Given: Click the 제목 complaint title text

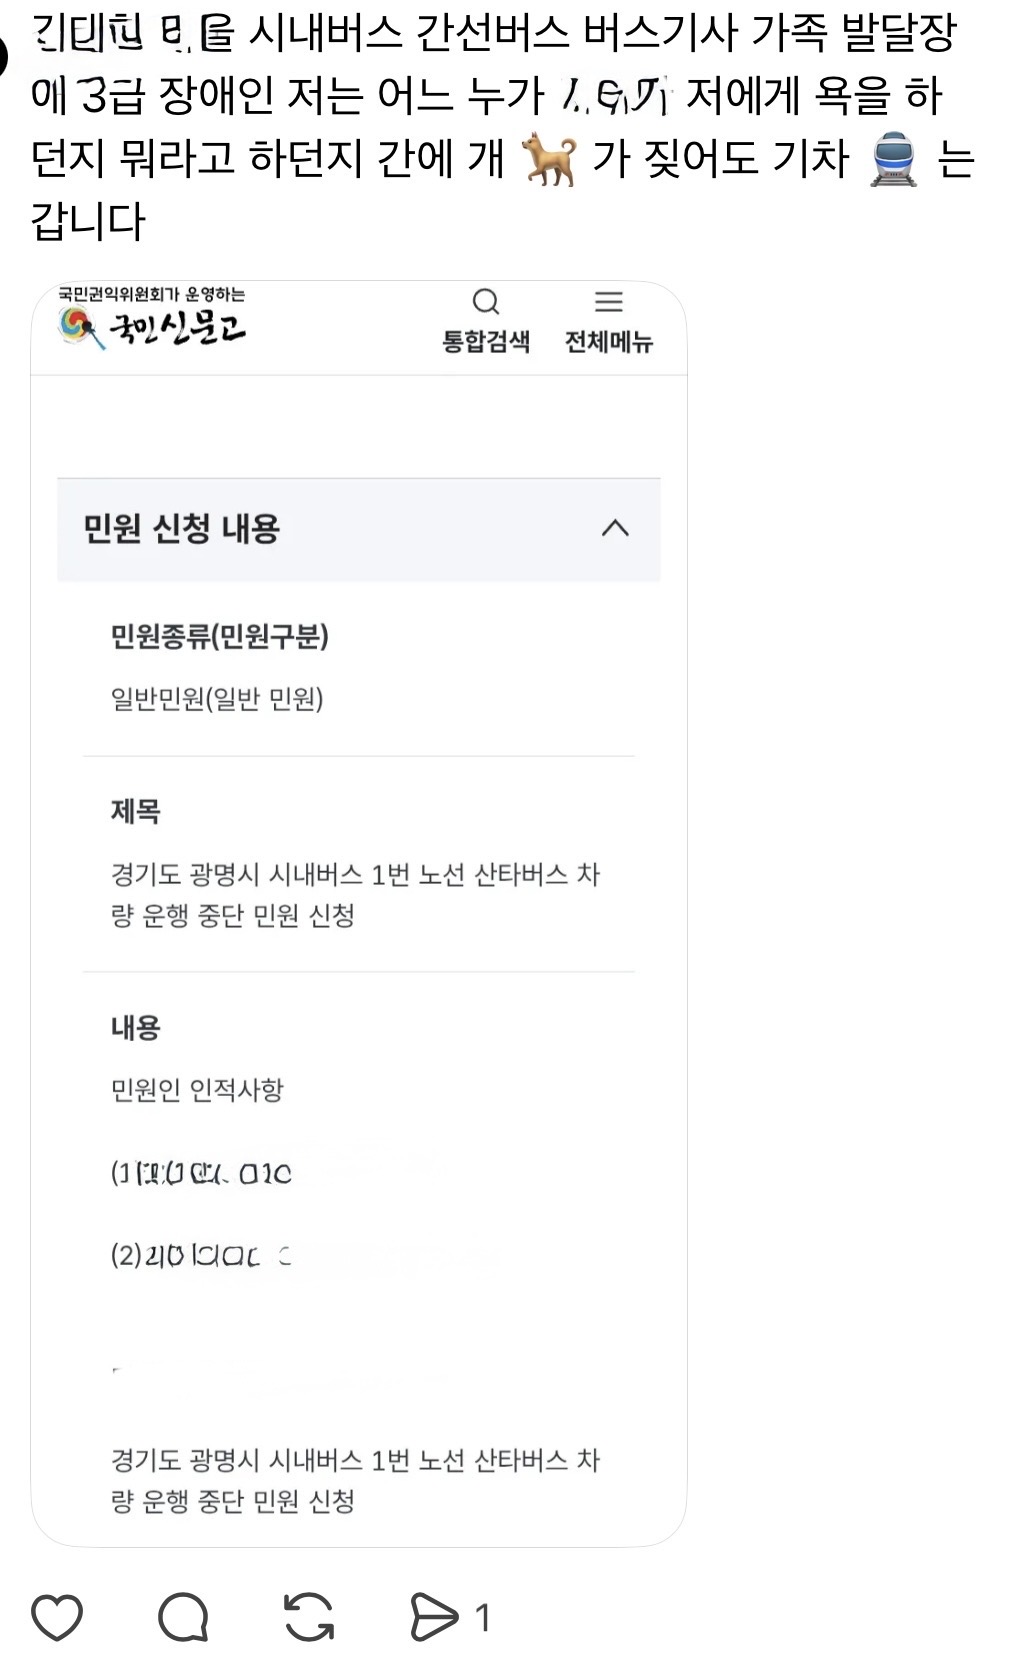Looking at the screenshot, I should [355, 894].
